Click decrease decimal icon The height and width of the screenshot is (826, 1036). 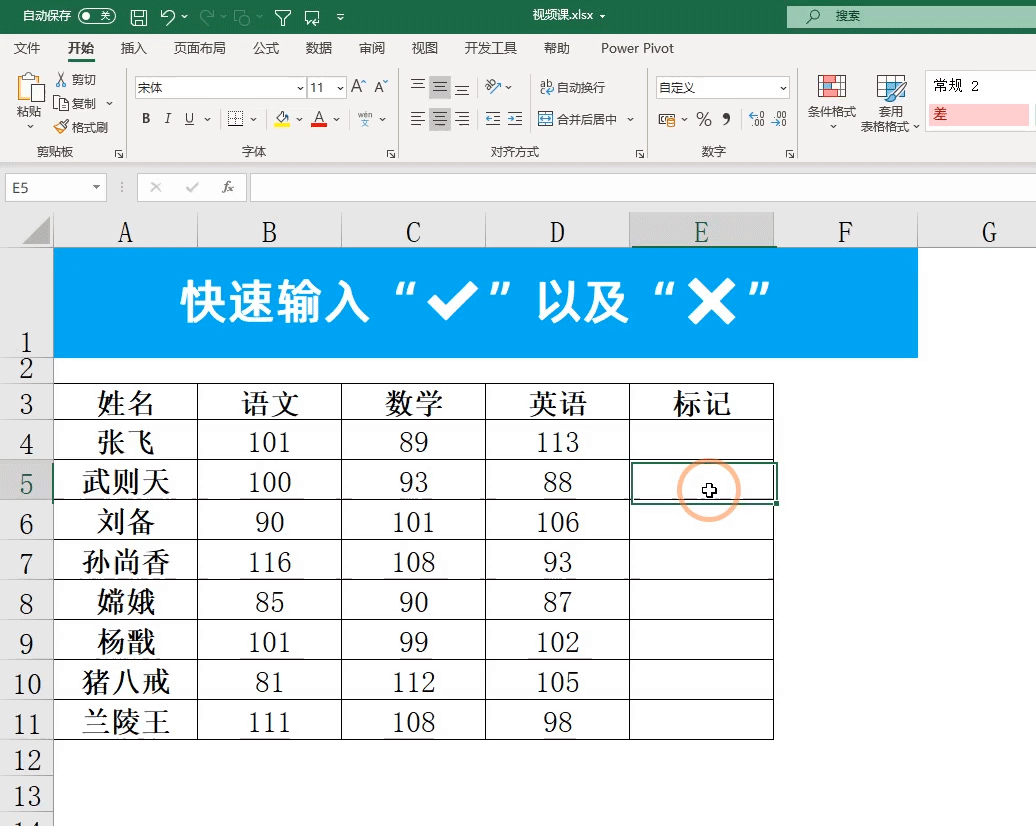click(x=779, y=120)
